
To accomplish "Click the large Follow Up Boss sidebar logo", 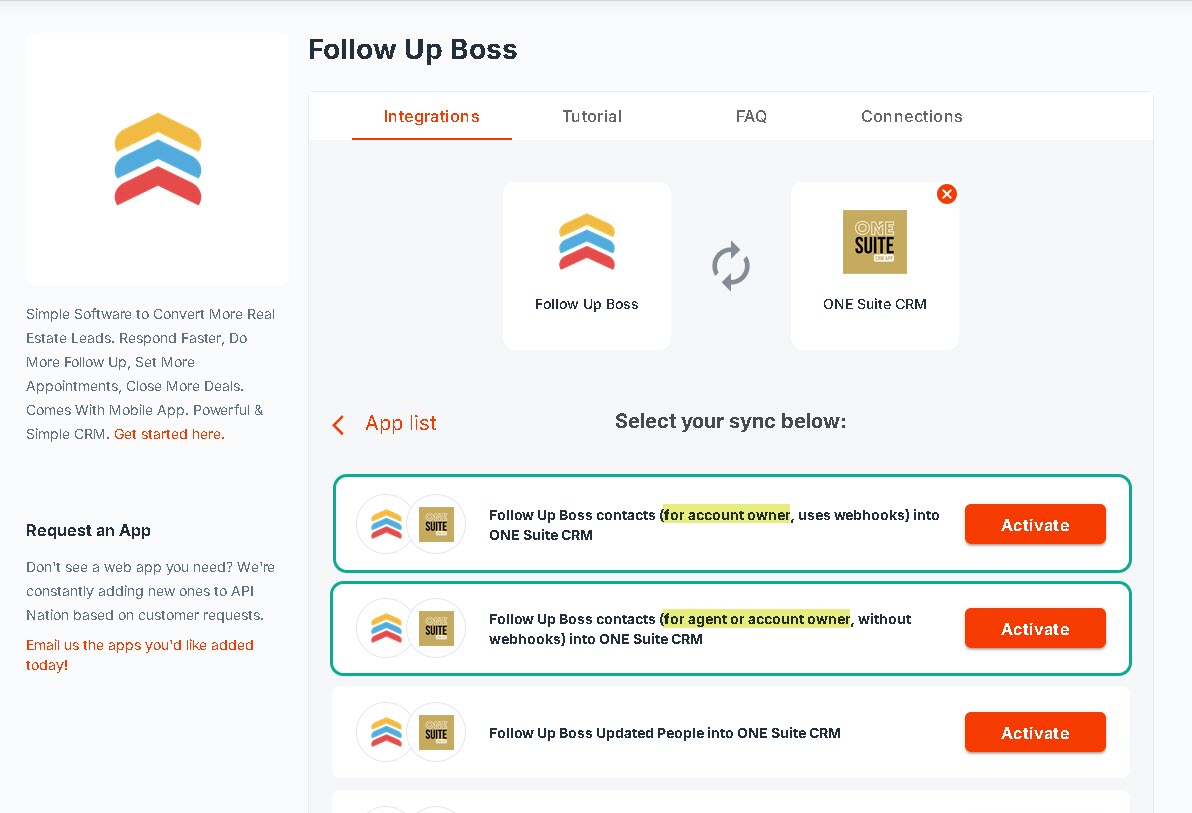I will (158, 159).
